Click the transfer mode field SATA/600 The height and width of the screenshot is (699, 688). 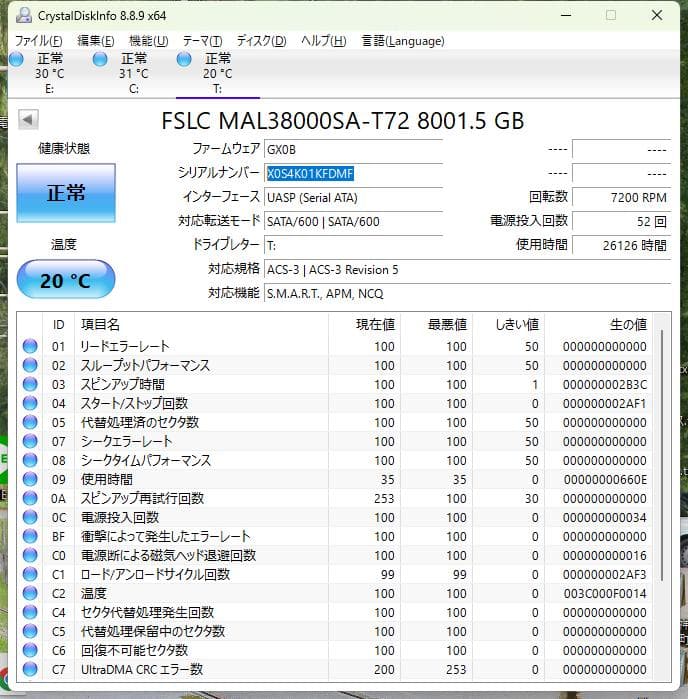click(354, 222)
